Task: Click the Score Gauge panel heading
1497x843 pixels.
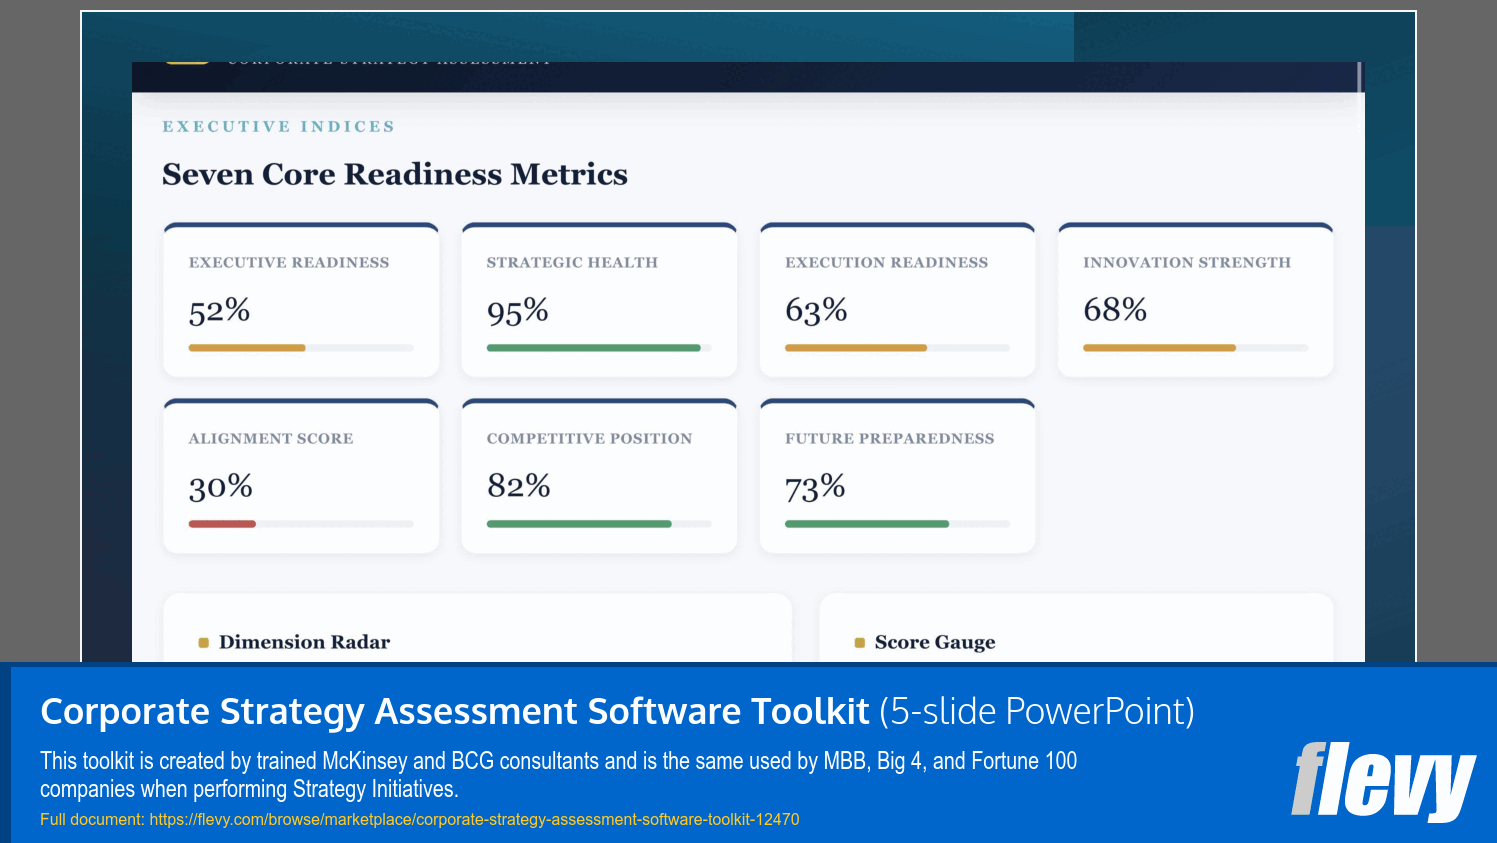Action: coord(935,642)
